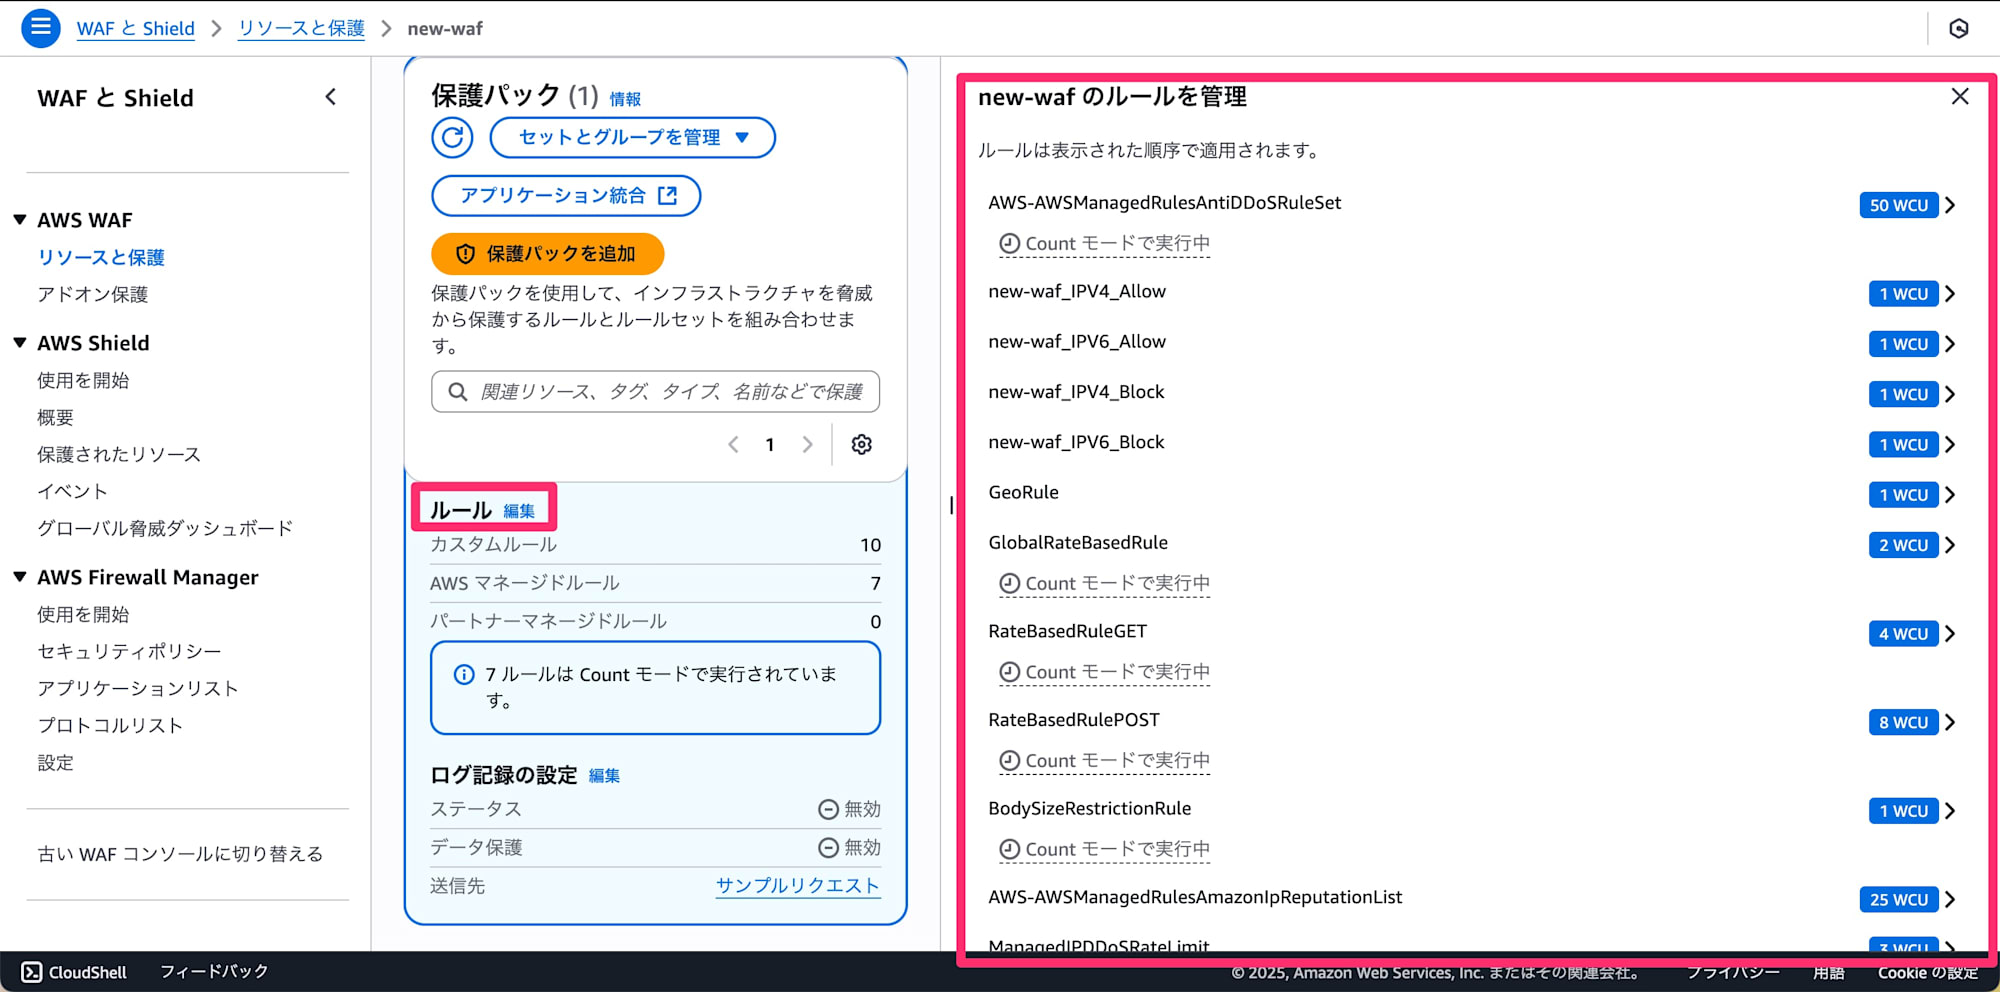2000x992 pixels.
Task: Open アプリケーションリスト in the sidebar
Action: pos(138,689)
